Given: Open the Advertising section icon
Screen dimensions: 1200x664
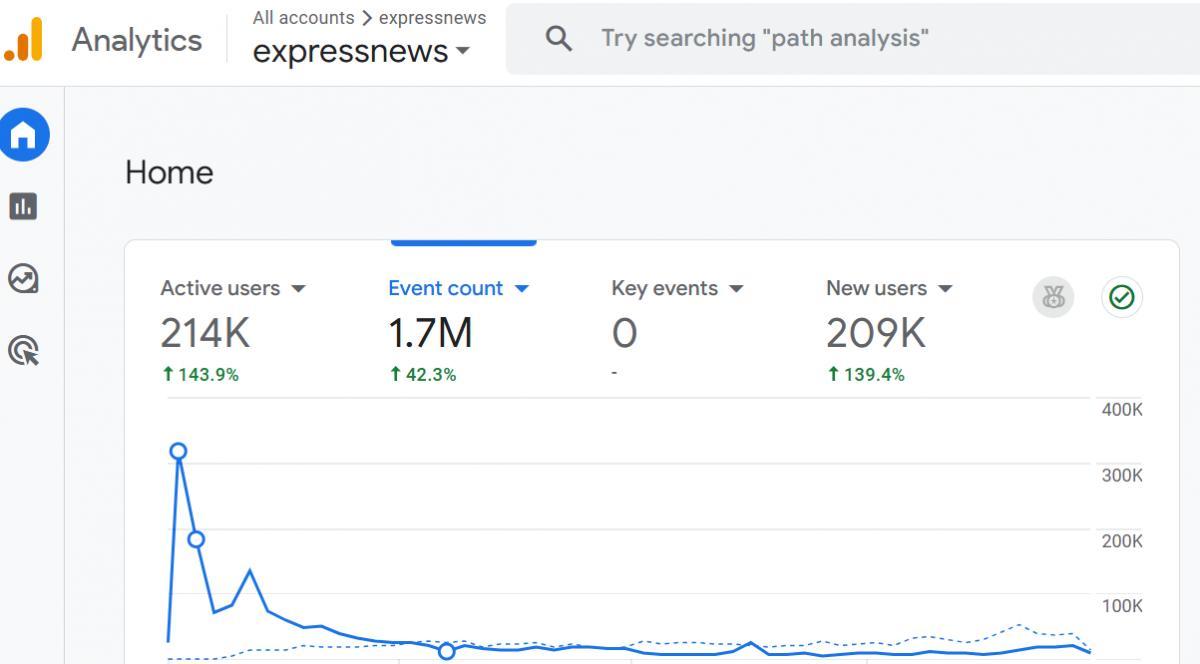Looking at the screenshot, I should (x=23, y=351).
